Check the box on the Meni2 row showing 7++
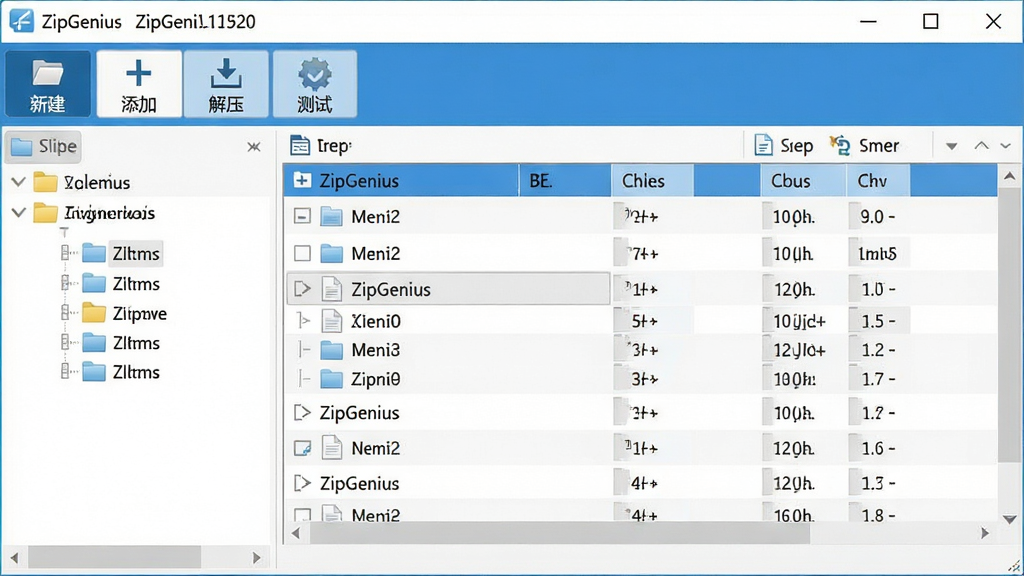Viewport: 1024px width, 576px height. tap(302, 253)
